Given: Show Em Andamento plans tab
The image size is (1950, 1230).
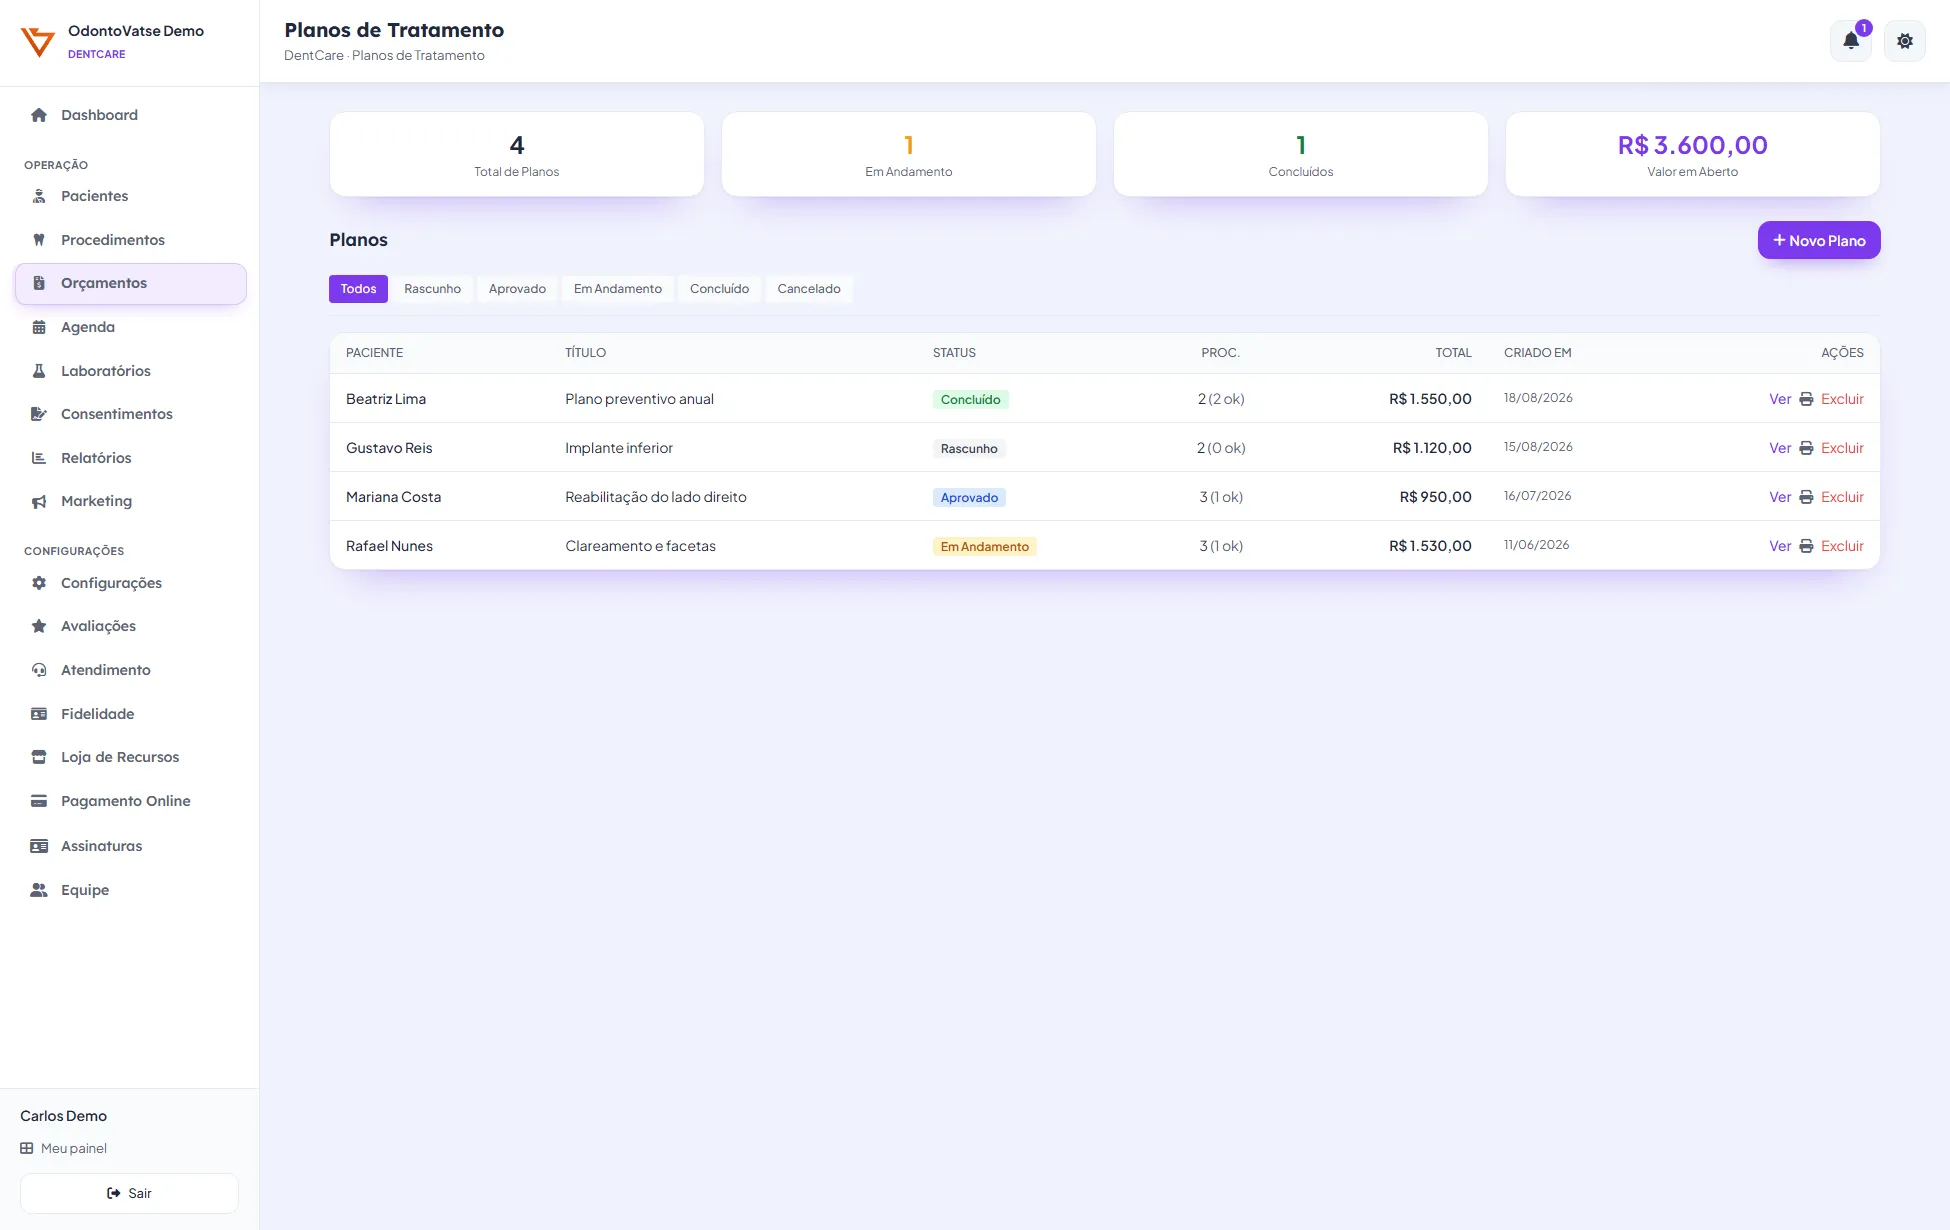Looking at the screenshot, I should click(618, 289).
